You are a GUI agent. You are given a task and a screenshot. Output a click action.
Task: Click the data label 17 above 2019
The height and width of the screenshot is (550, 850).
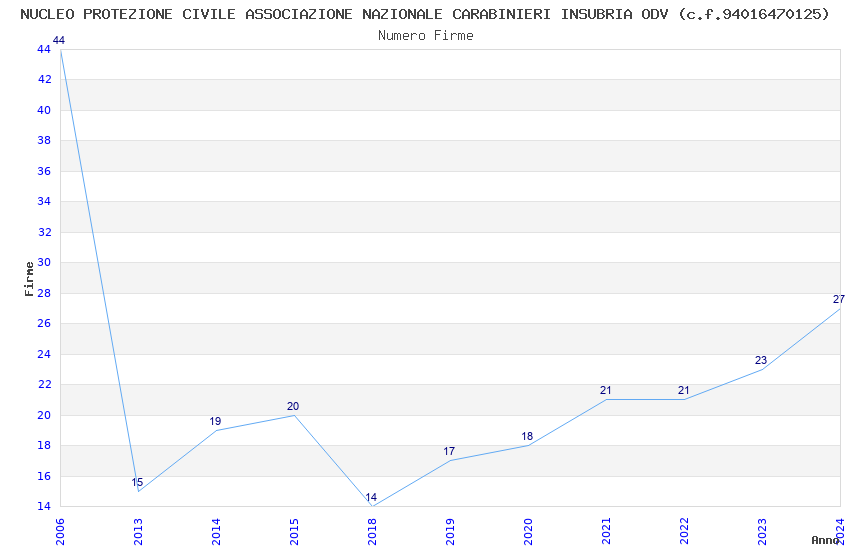click(449, 451)
